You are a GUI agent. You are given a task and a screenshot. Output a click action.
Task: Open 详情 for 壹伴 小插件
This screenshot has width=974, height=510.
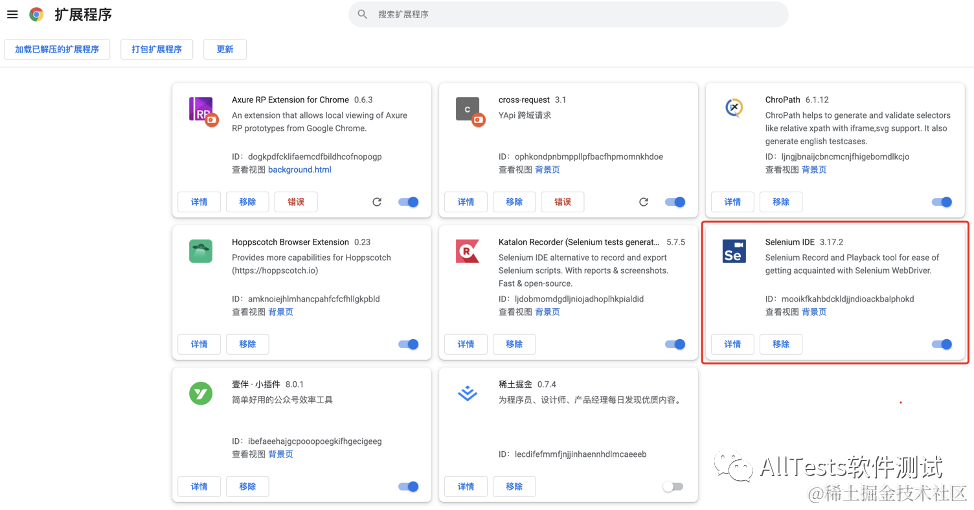[199, 486]
